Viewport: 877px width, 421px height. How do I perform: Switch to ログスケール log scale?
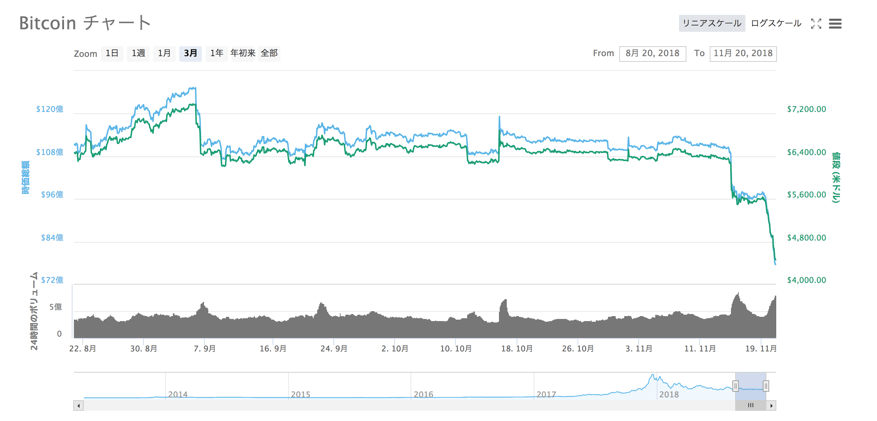point(776,23)
